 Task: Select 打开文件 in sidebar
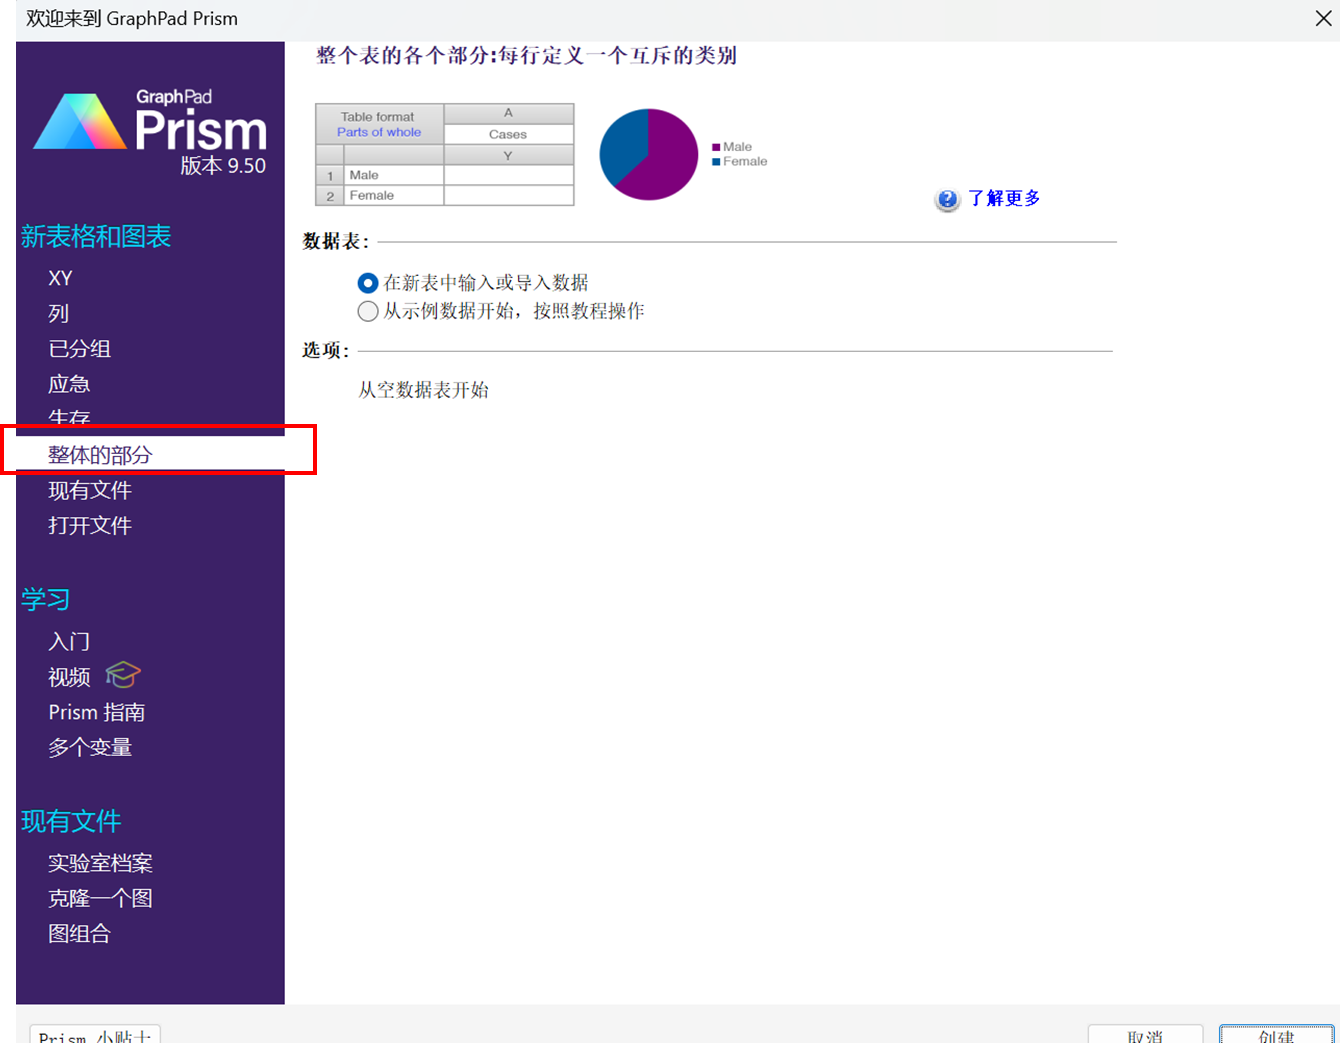[x=90, y=525]
